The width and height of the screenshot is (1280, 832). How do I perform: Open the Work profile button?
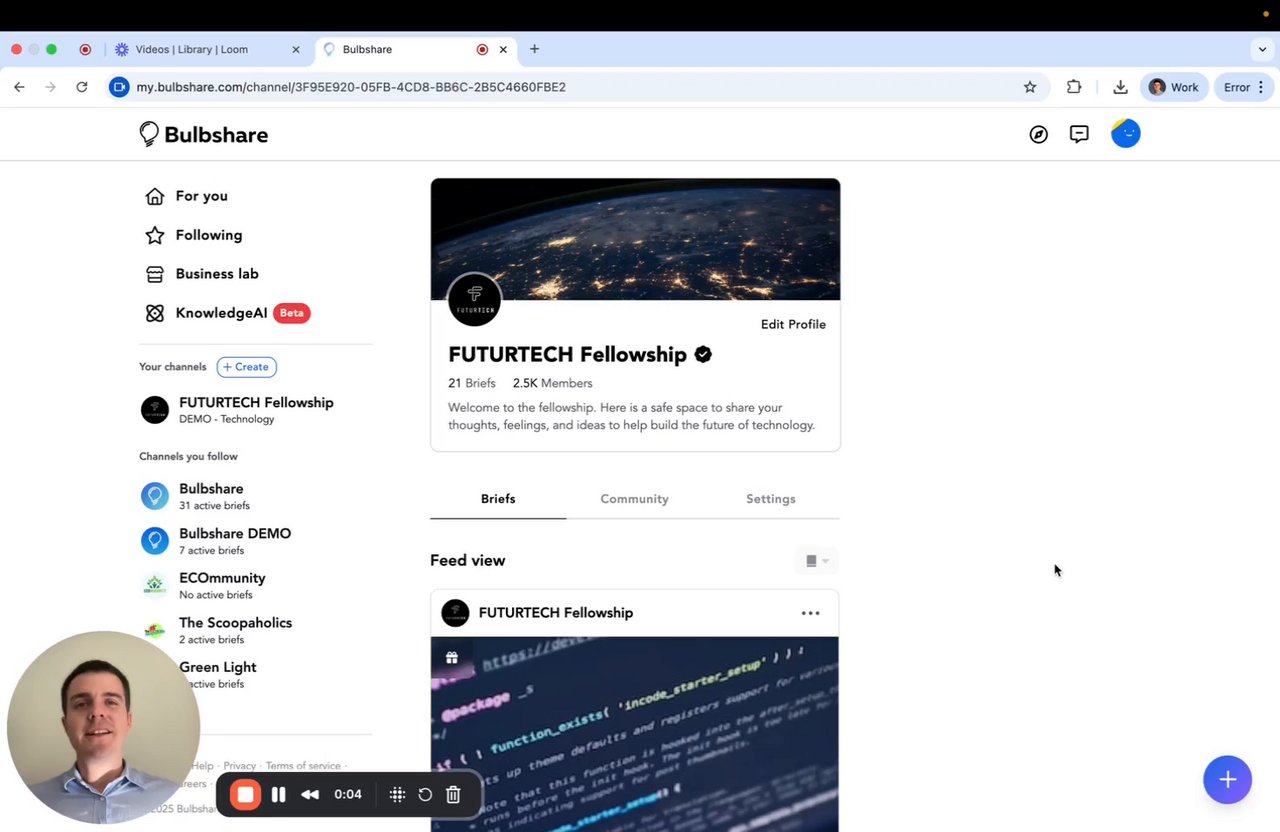(1174, 87)
